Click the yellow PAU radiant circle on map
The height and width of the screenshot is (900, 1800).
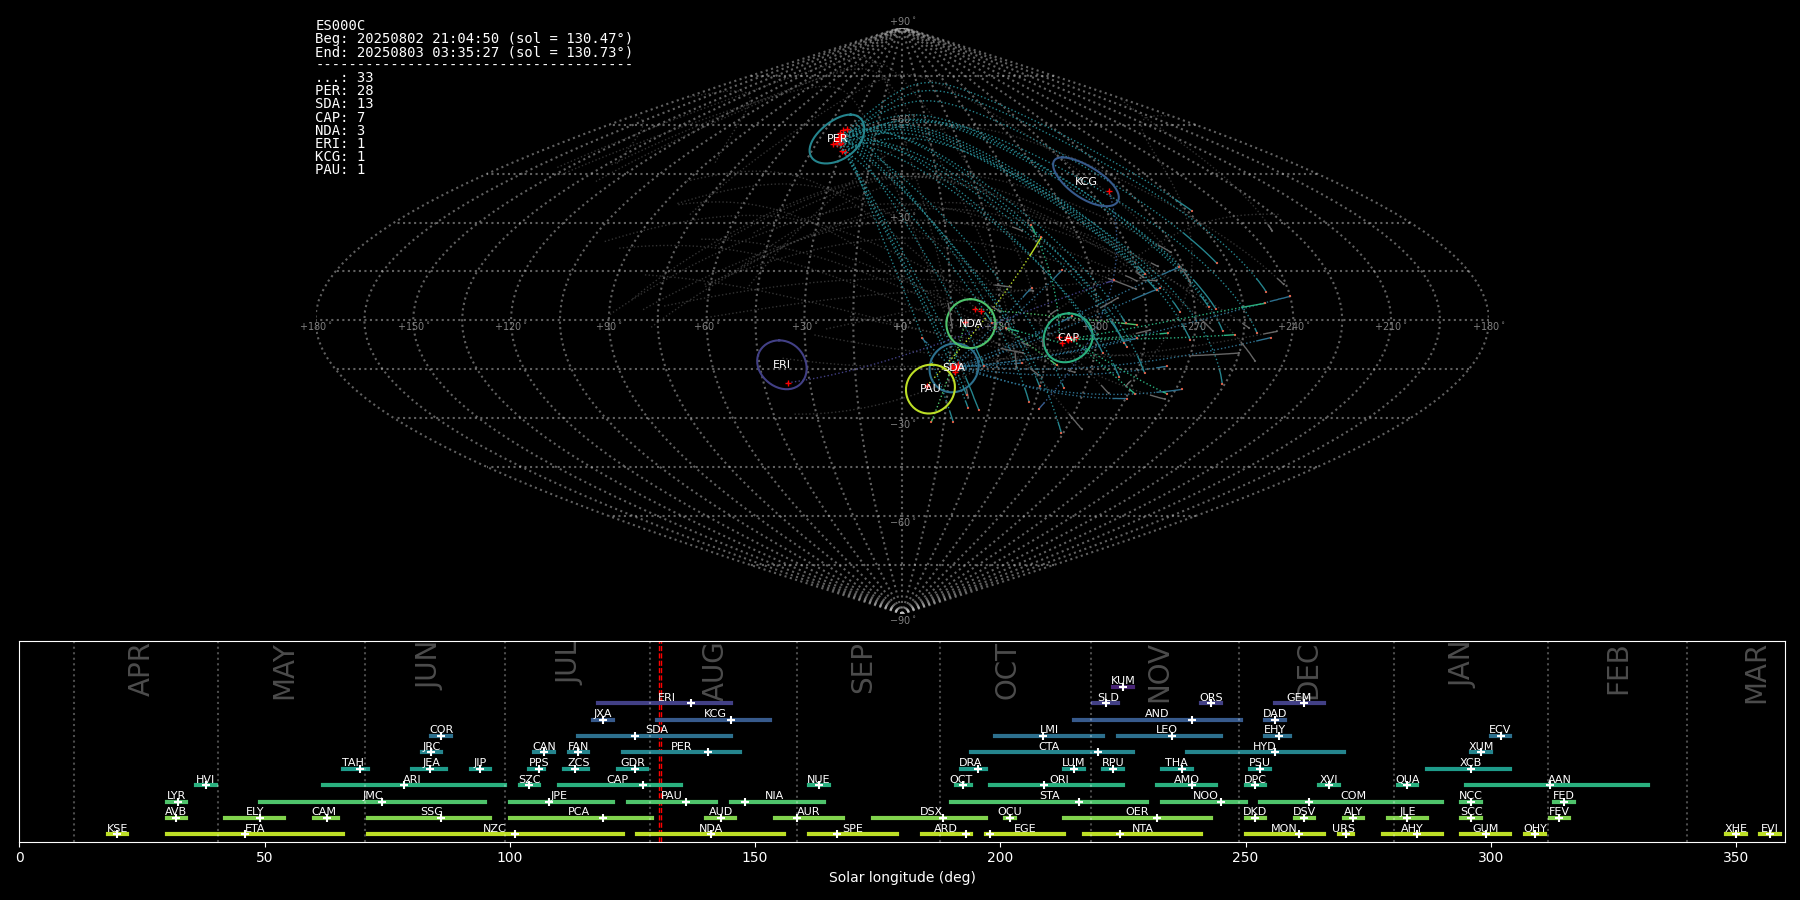pos(930,389)
